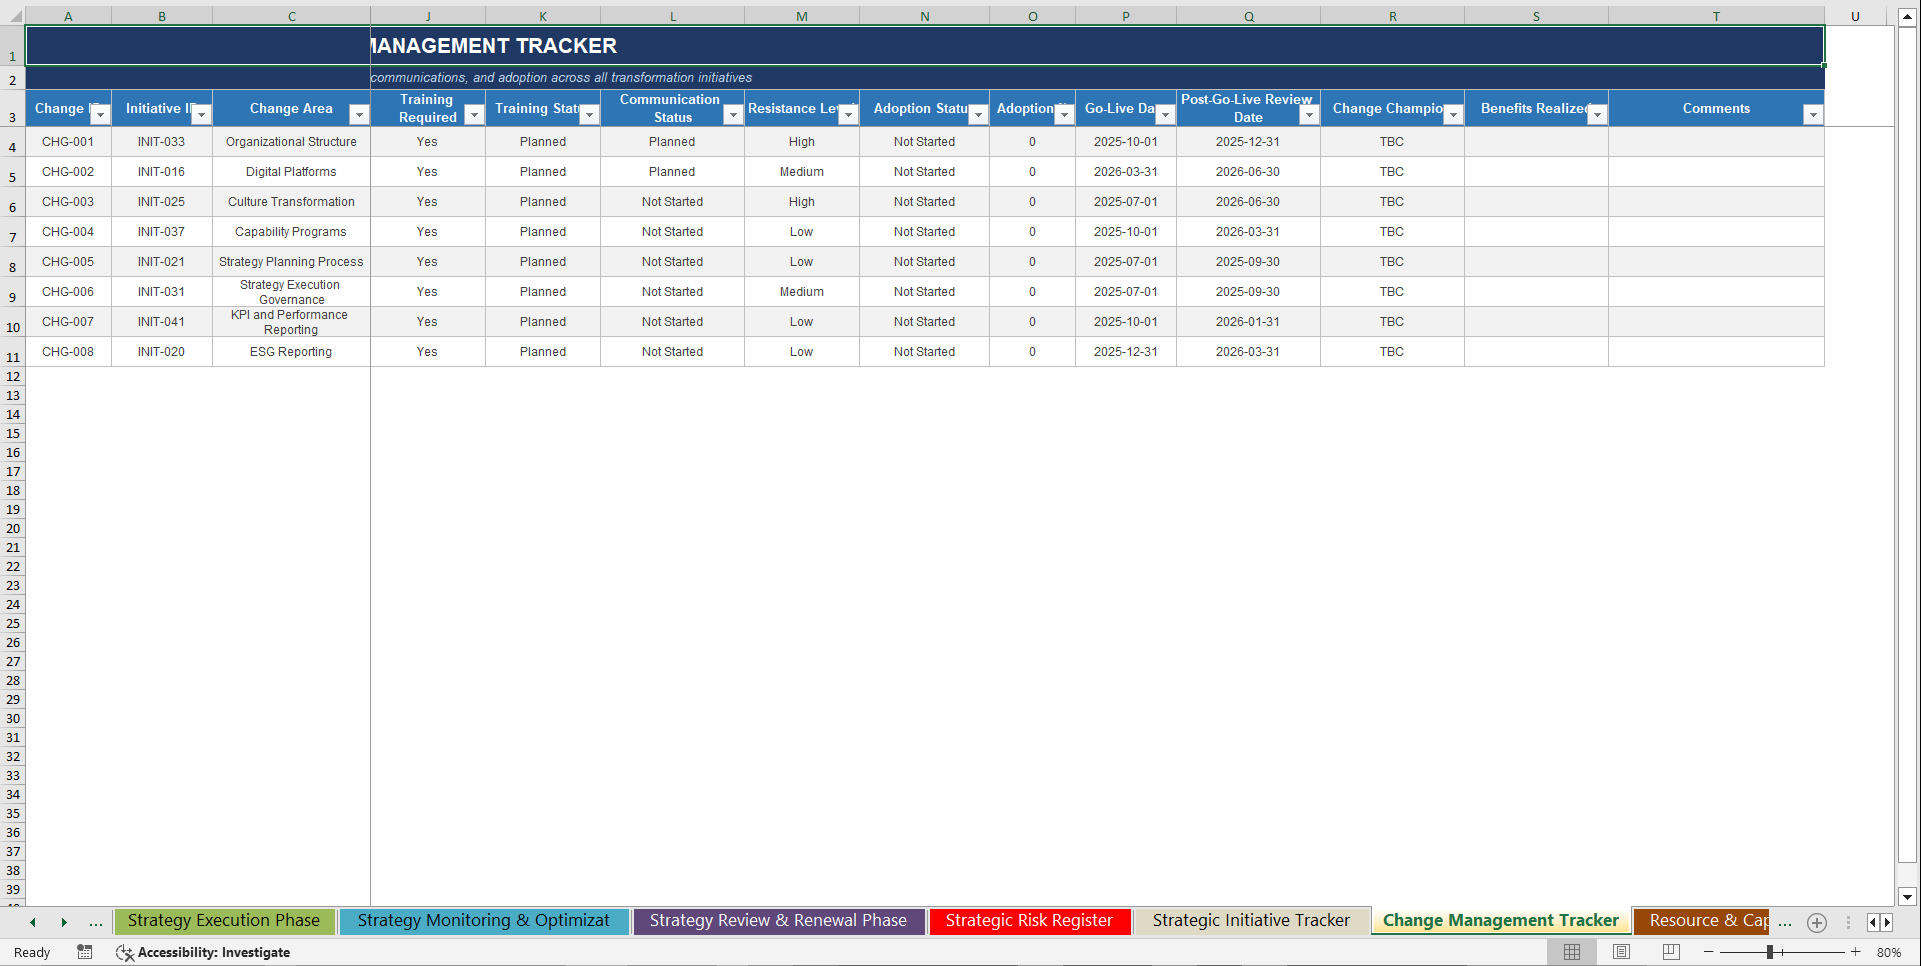Switch to the Strategy Execution Phase sheet
Screen dimensions: 1921x966
(x=224, y=921)
